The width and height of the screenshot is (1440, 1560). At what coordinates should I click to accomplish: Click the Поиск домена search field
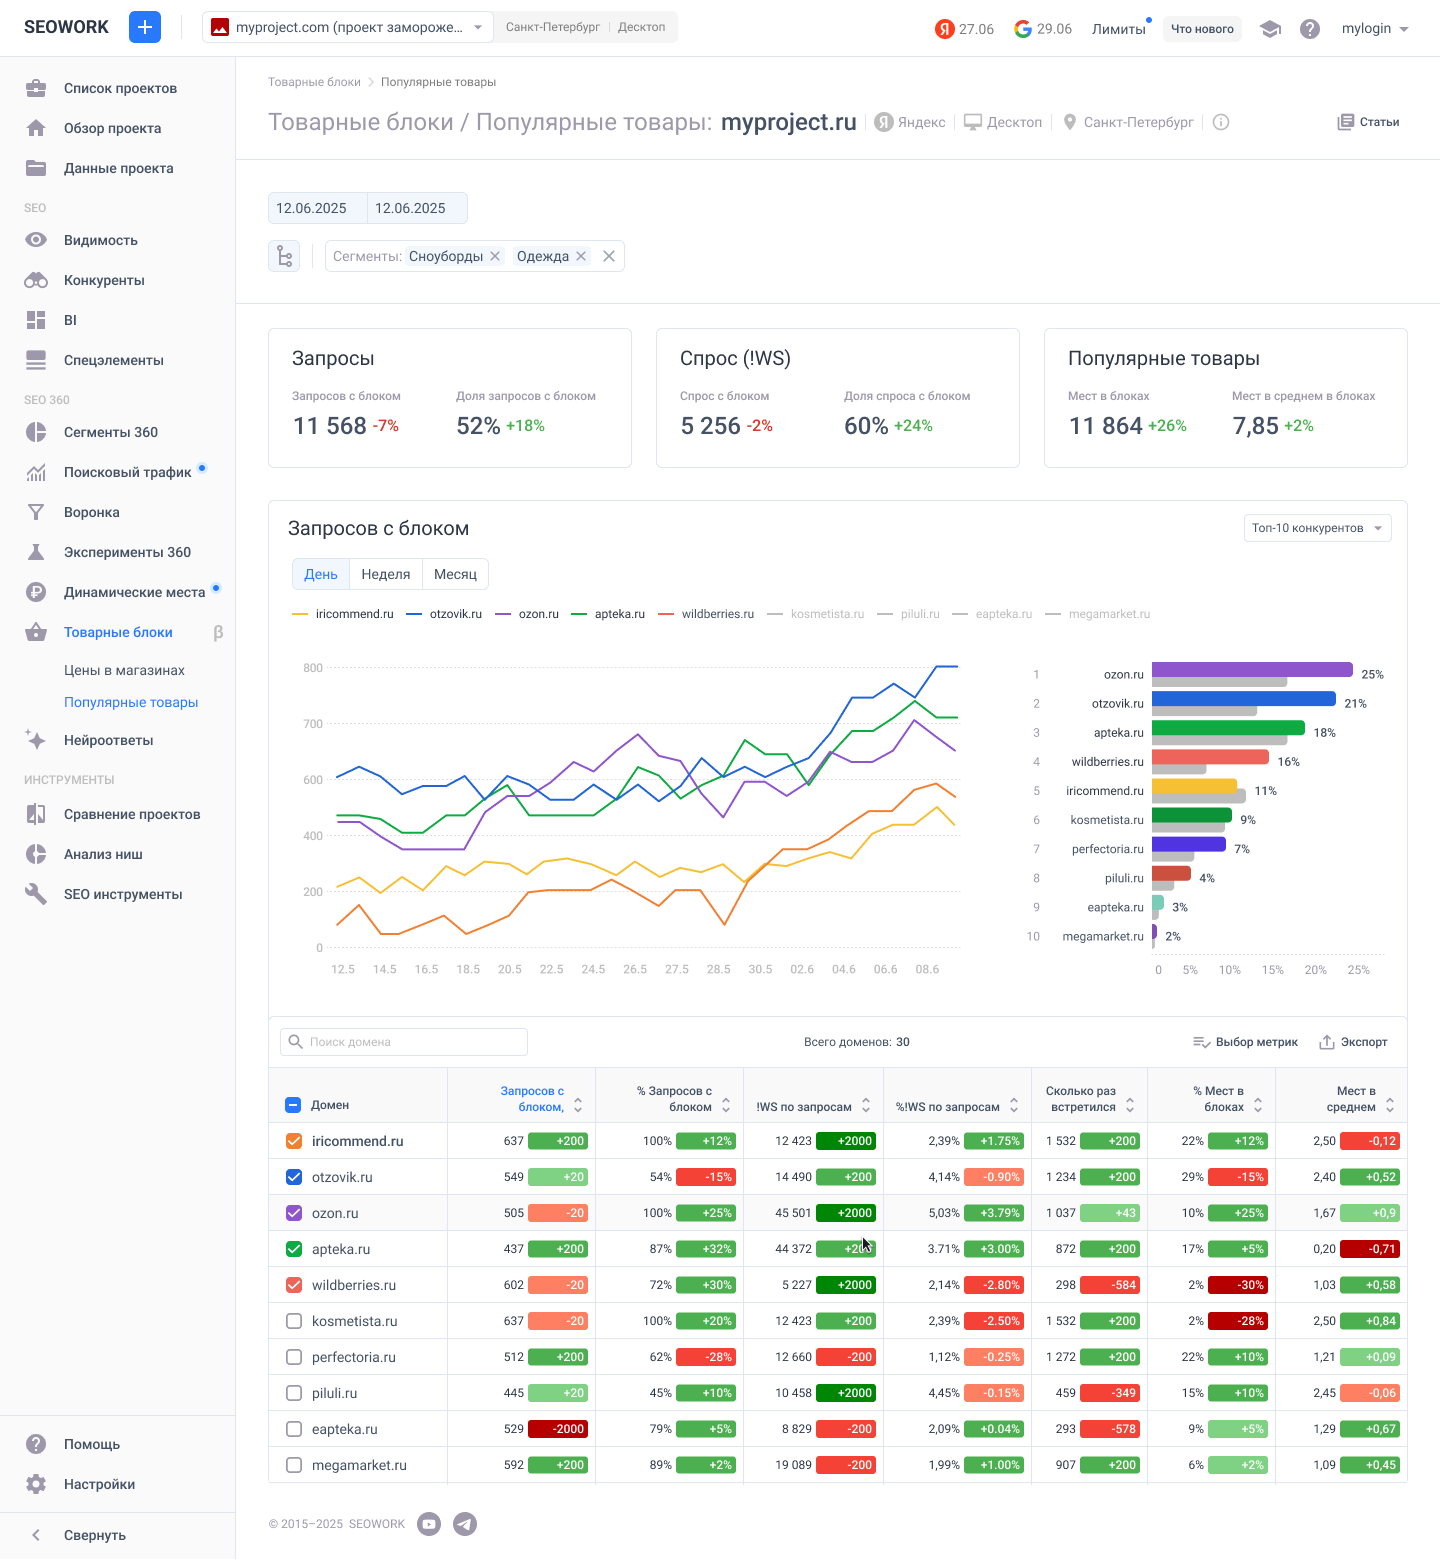(x=404, y=1042)
